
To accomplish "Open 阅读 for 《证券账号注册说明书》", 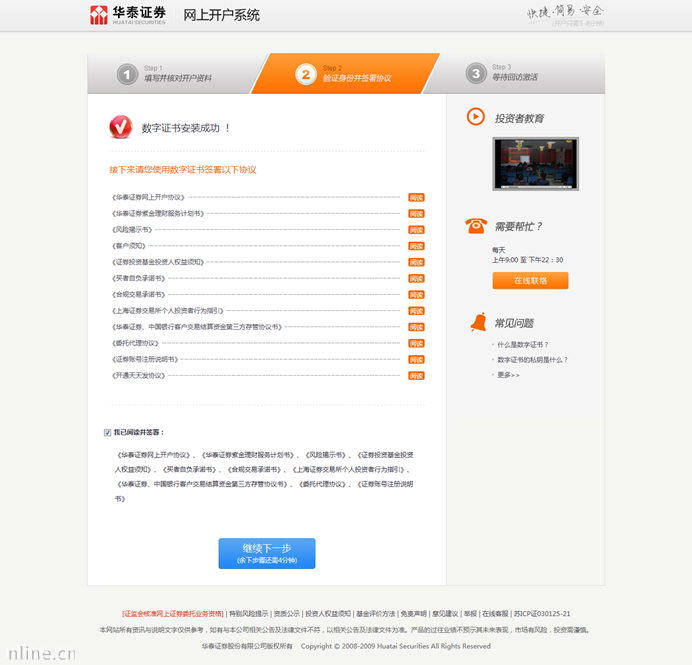I will [416, 360].
